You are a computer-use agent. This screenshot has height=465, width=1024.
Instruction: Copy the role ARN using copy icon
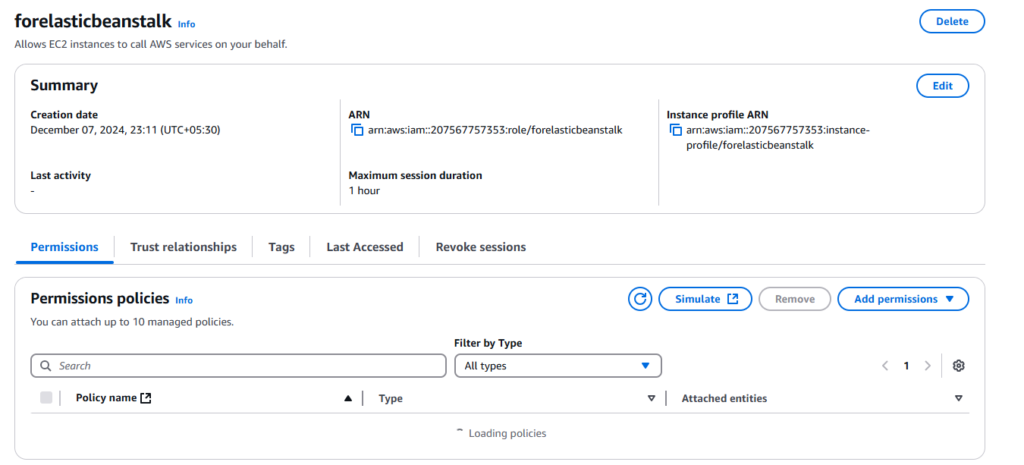(356, 130)
